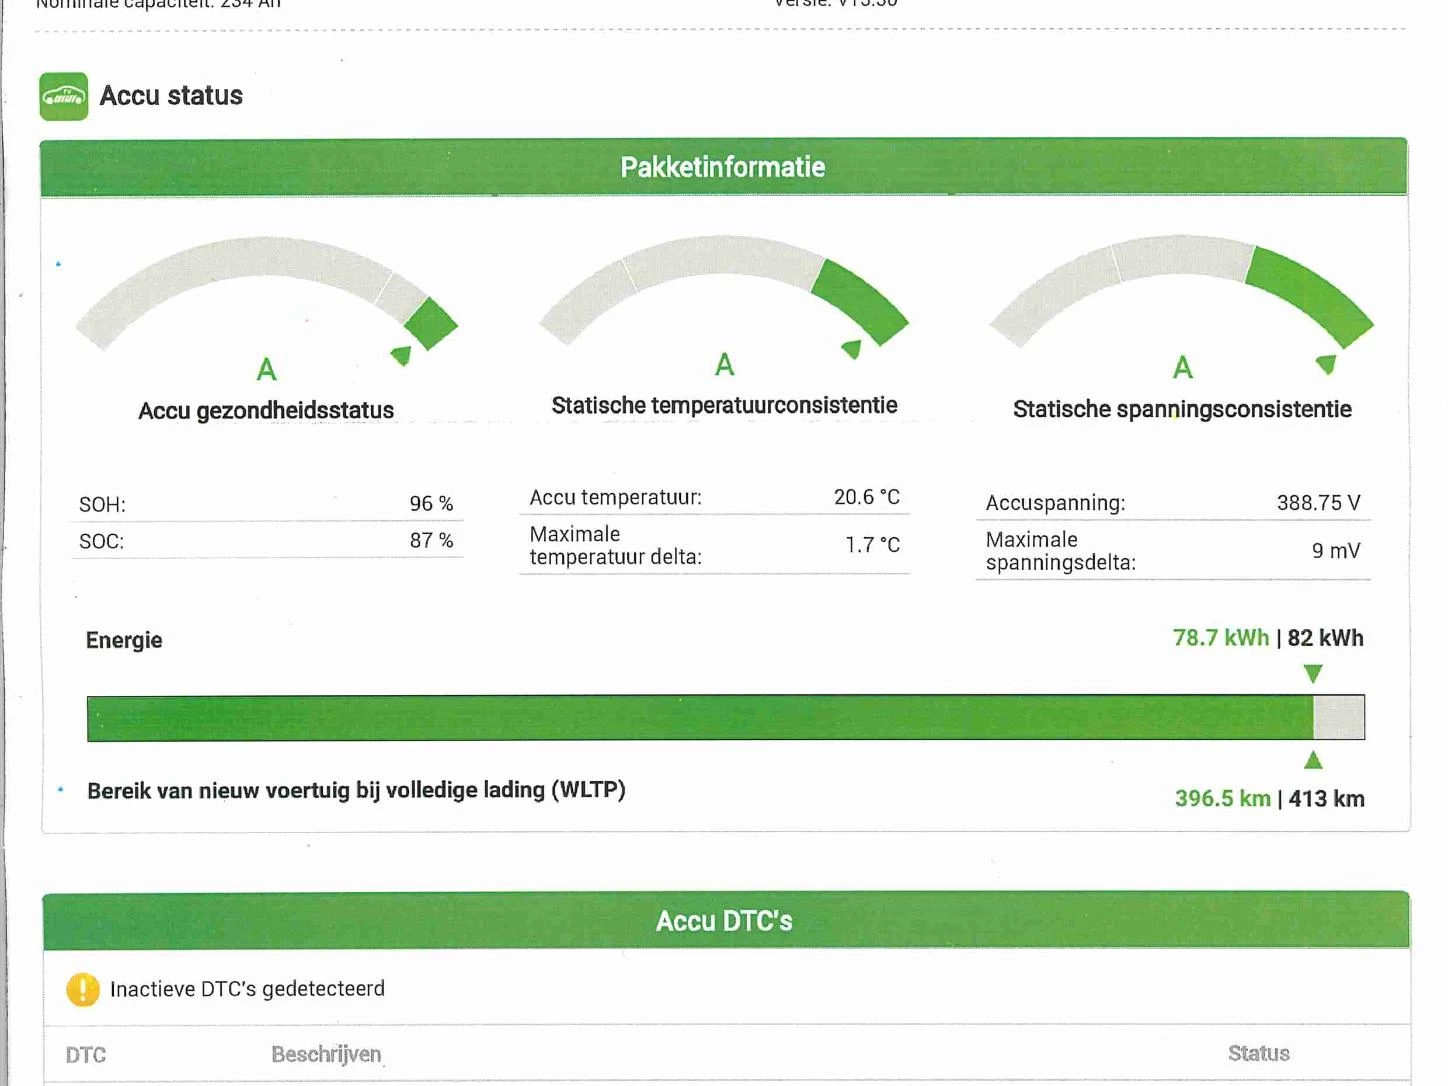Click the Statische spanningsconsistentie gauge pointer
Screen dimensions: 1448x1086
(1326, 364)
